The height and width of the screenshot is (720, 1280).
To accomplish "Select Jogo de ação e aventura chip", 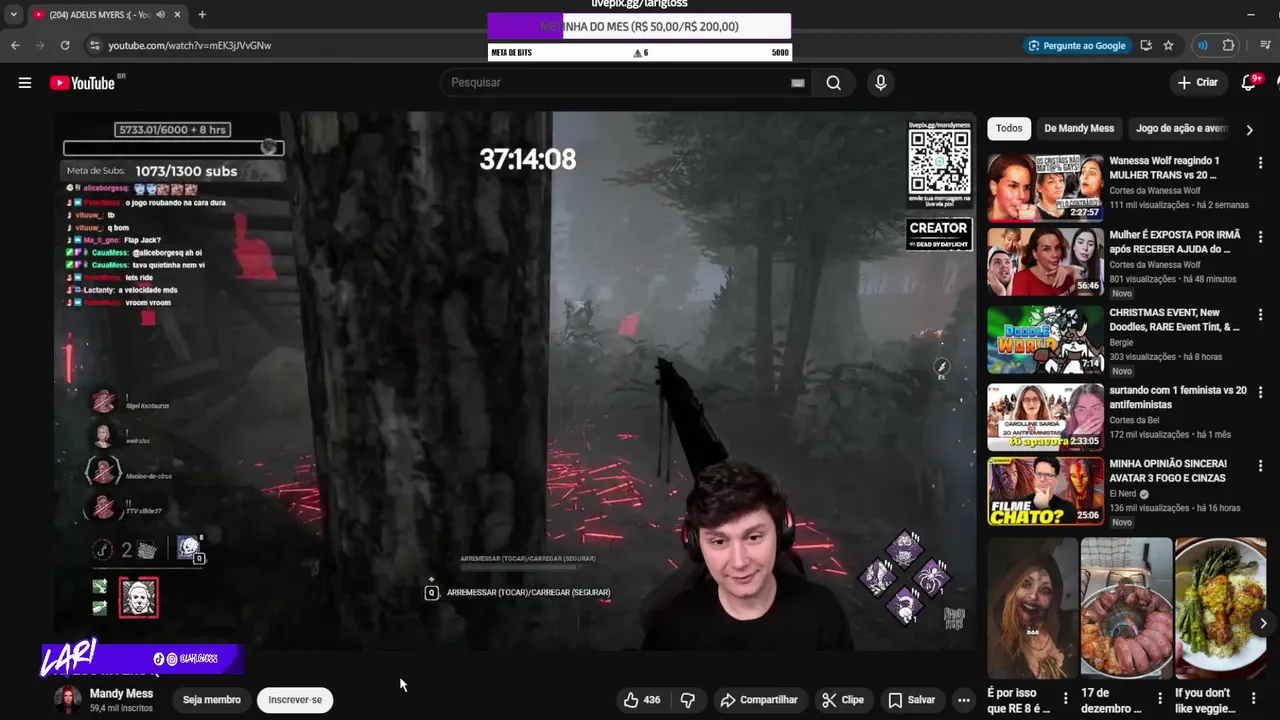I will tap(1180, 128).
